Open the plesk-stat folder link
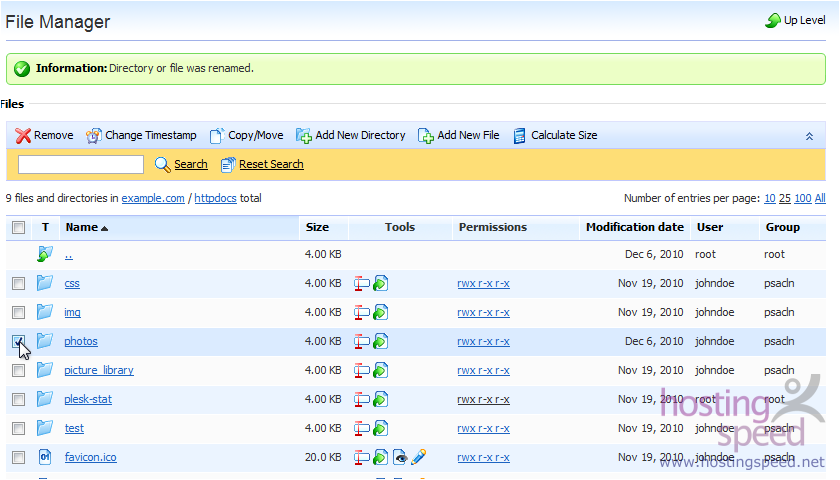Viewport: 840px width, 480px height. (x=88, y=399)
